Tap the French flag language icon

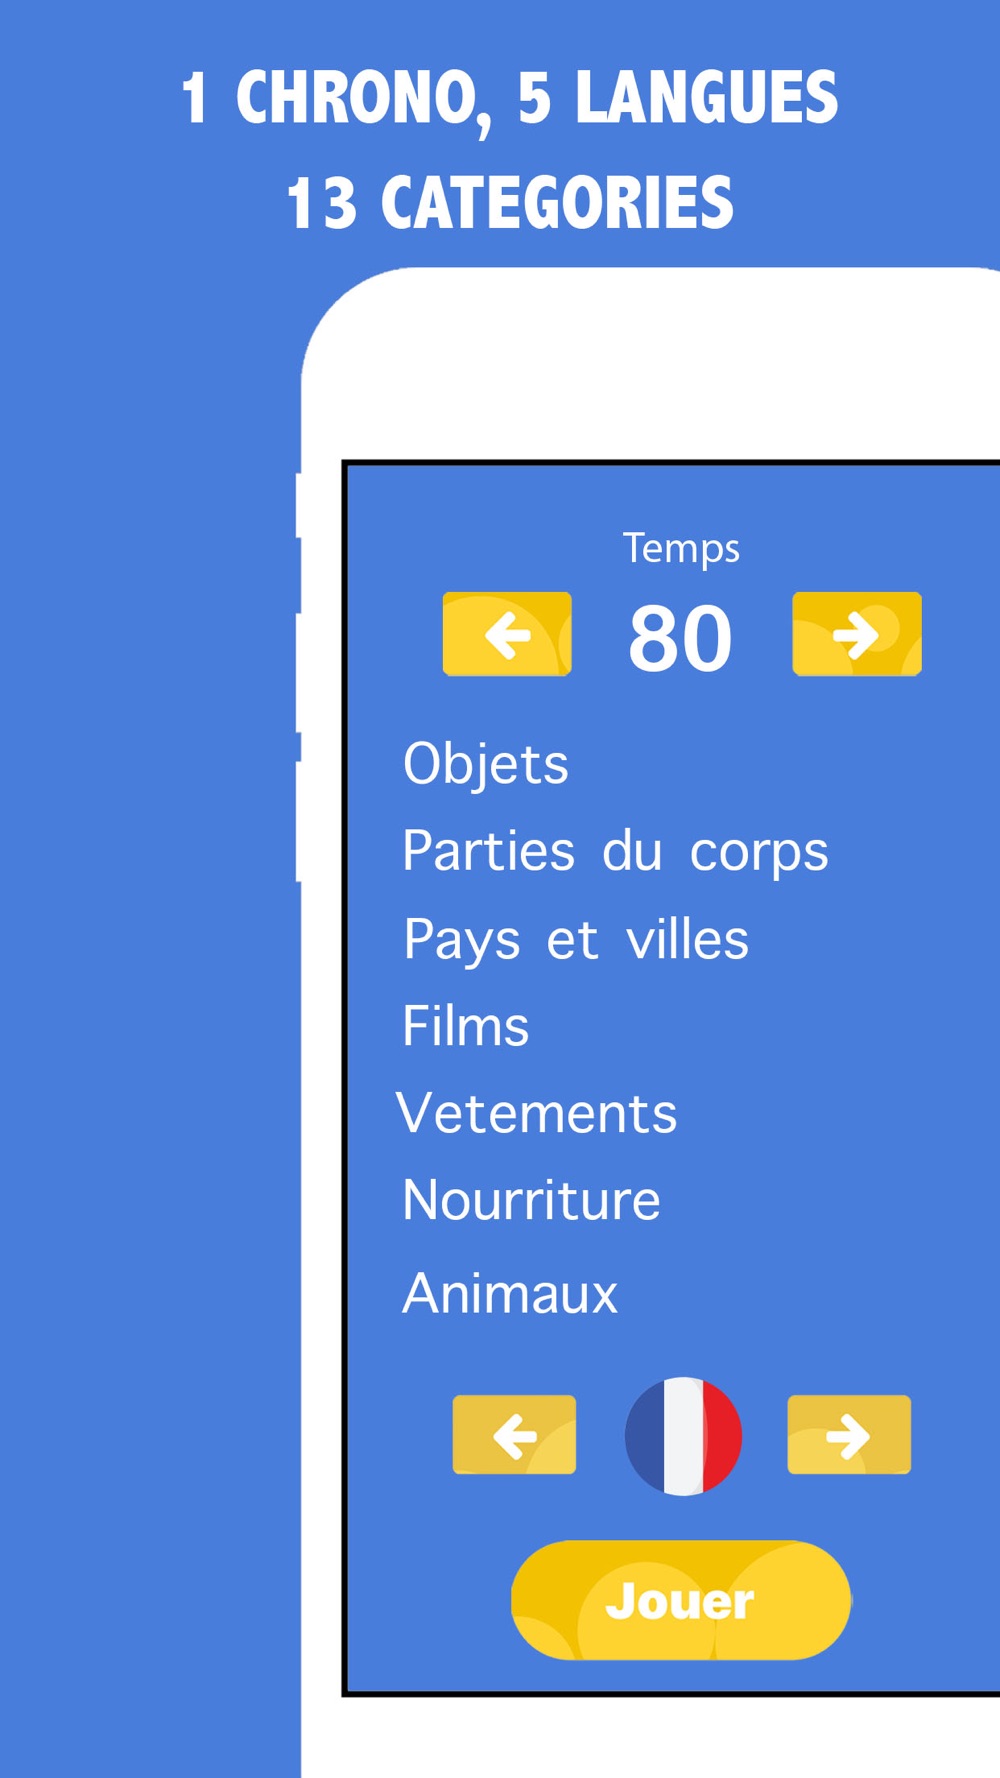[x=683, y=1436]
